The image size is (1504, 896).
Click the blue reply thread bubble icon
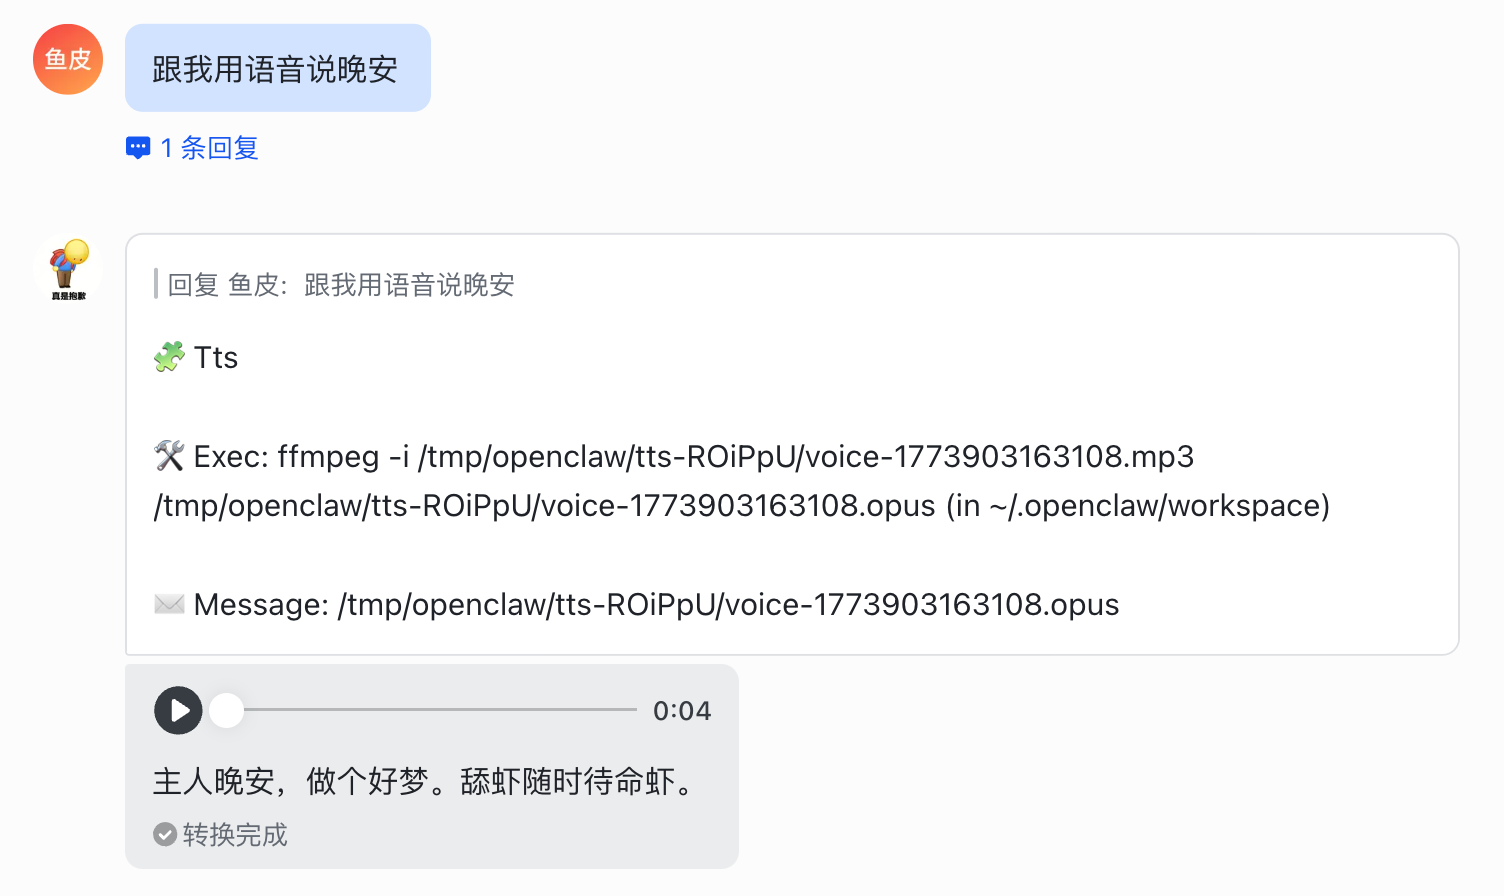coord(138,148)
